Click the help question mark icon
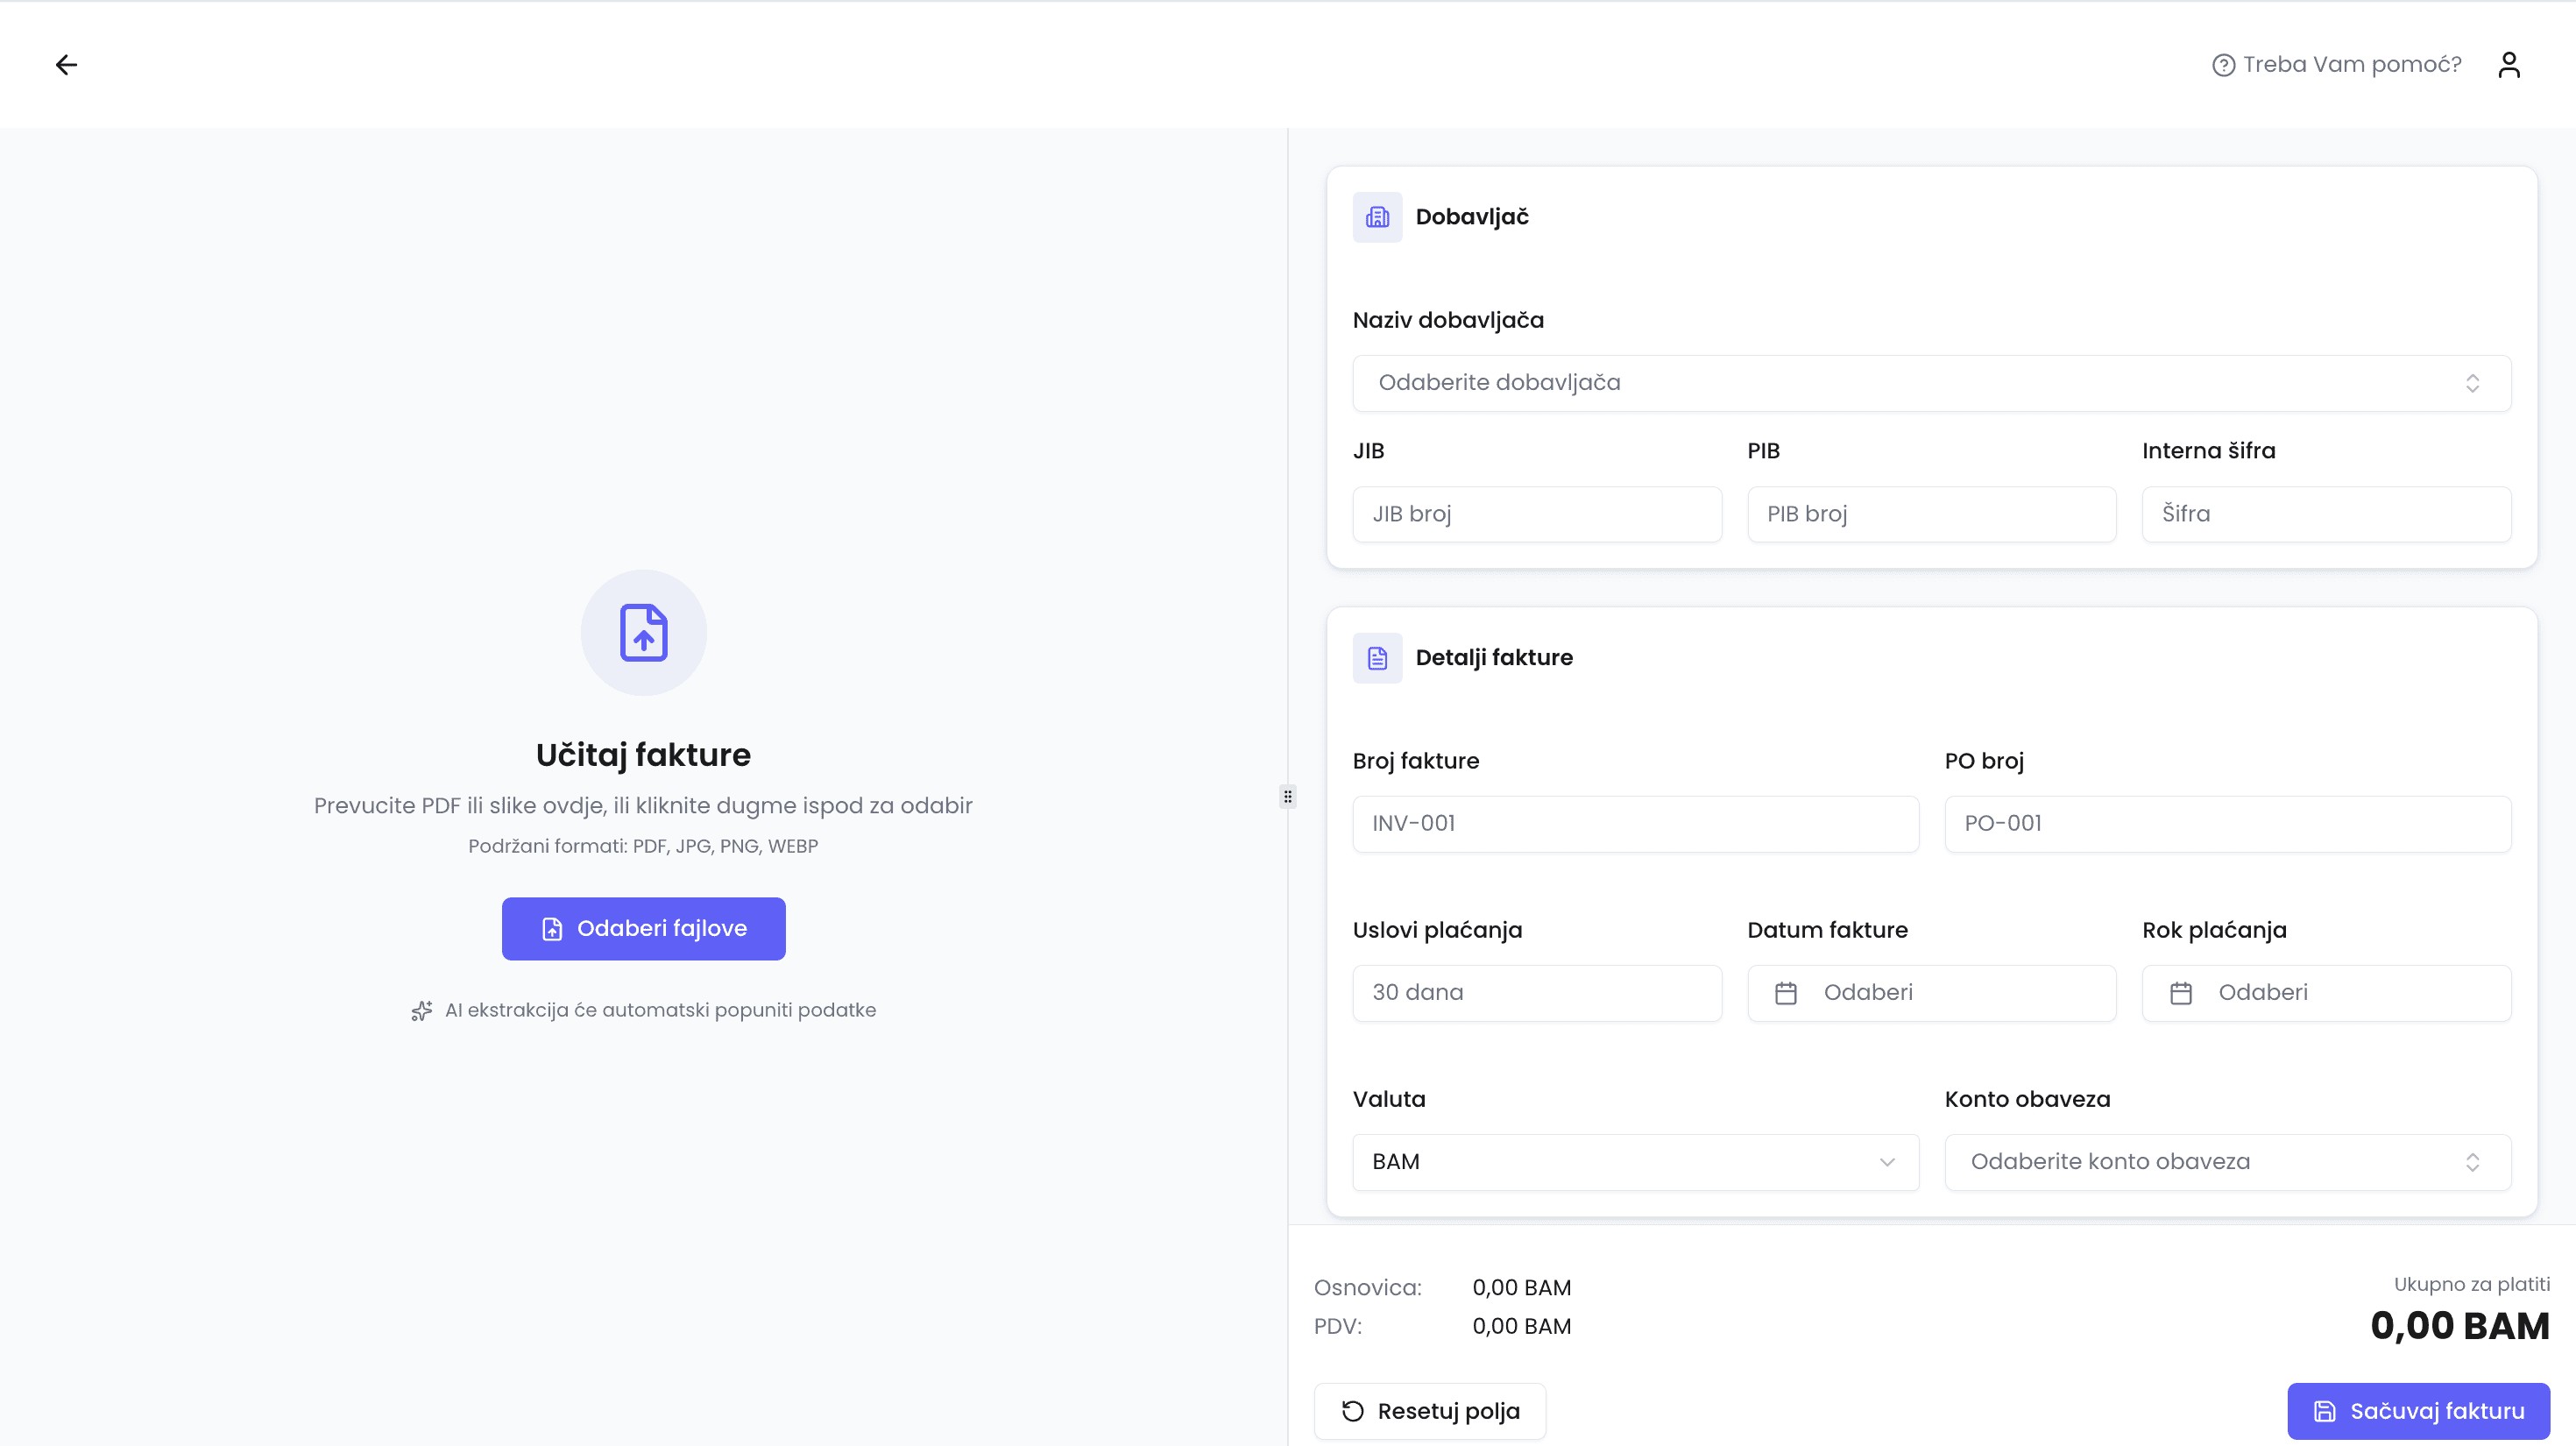 tap(2222, 65)
